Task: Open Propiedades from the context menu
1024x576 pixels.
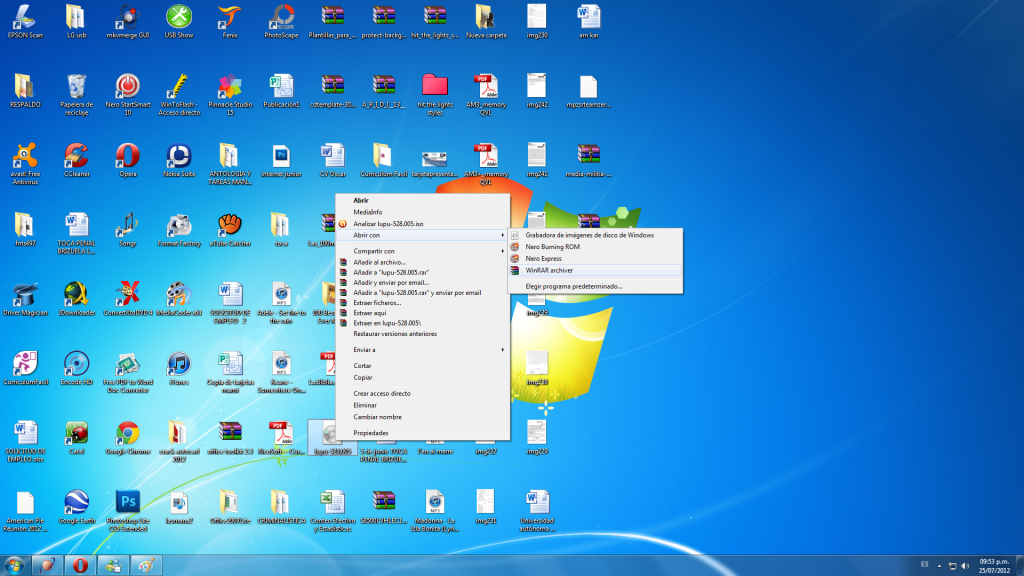Action: [x=423, y=433]
